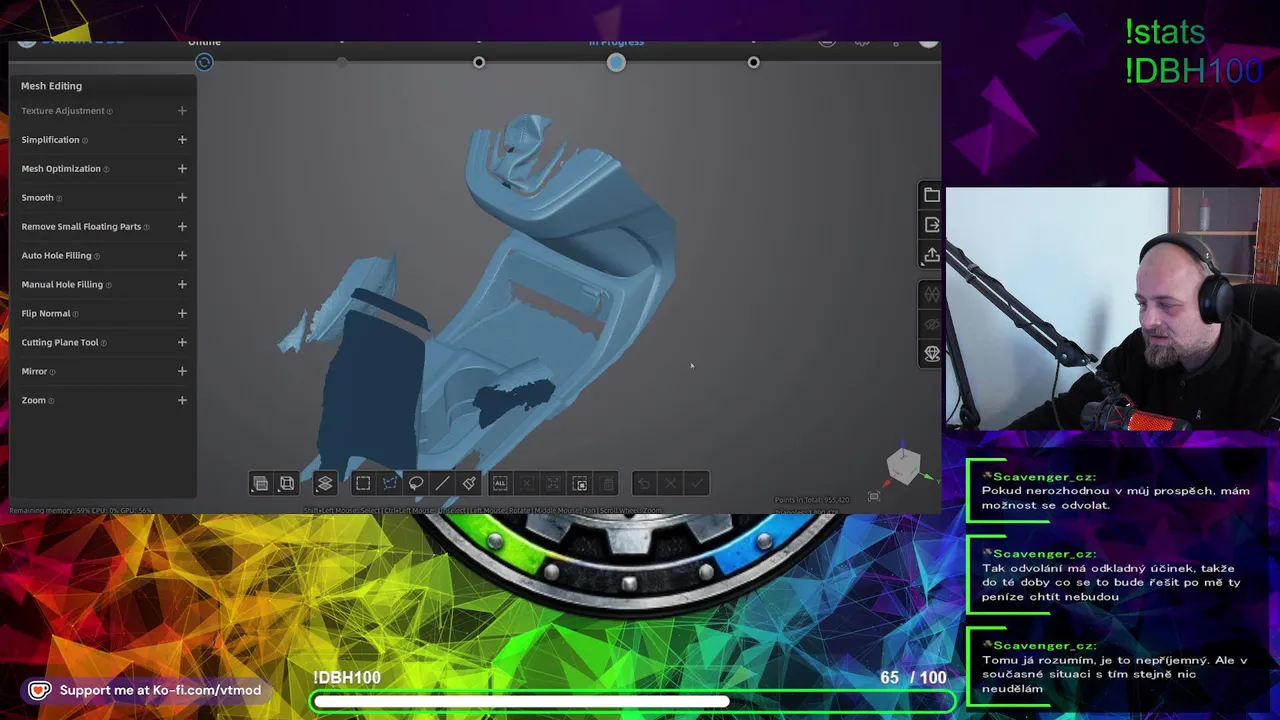This screenshot has width=1280, height=720.
Task: Click the !DBH100 65/100 progress bar
Action: tap(634, 701)
